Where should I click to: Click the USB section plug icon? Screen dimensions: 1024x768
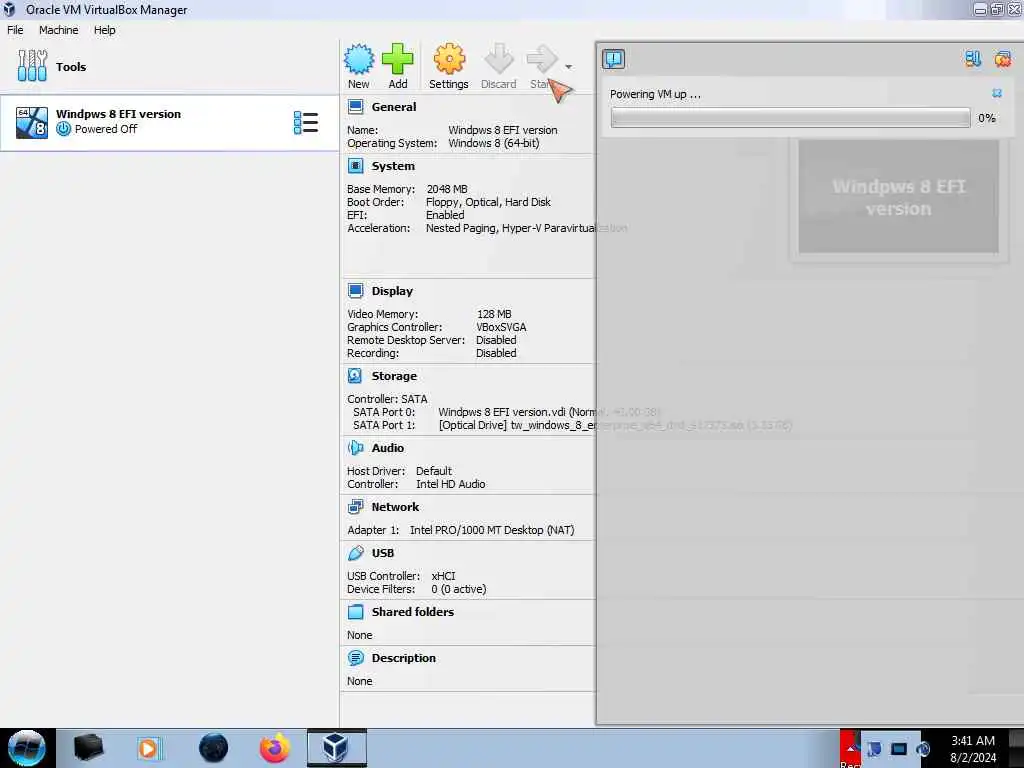point(355,552)
